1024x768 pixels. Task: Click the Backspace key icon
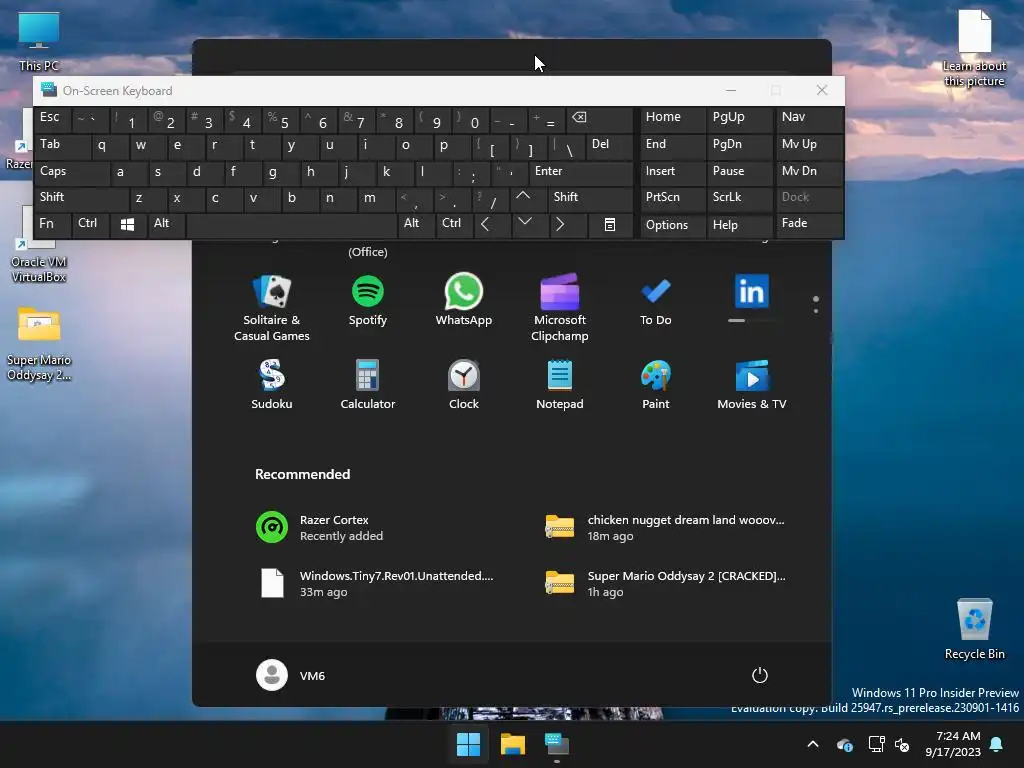pos(599,120)
